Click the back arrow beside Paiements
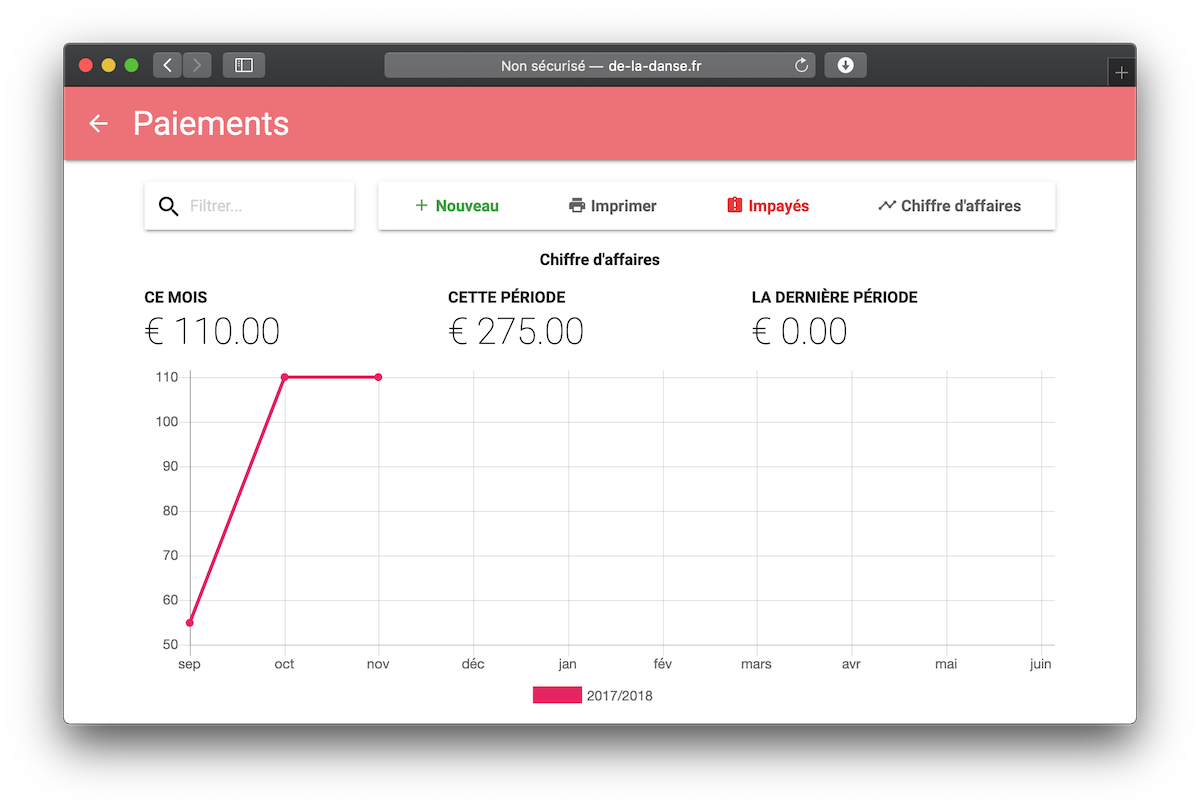 click(x=98, y=124)
